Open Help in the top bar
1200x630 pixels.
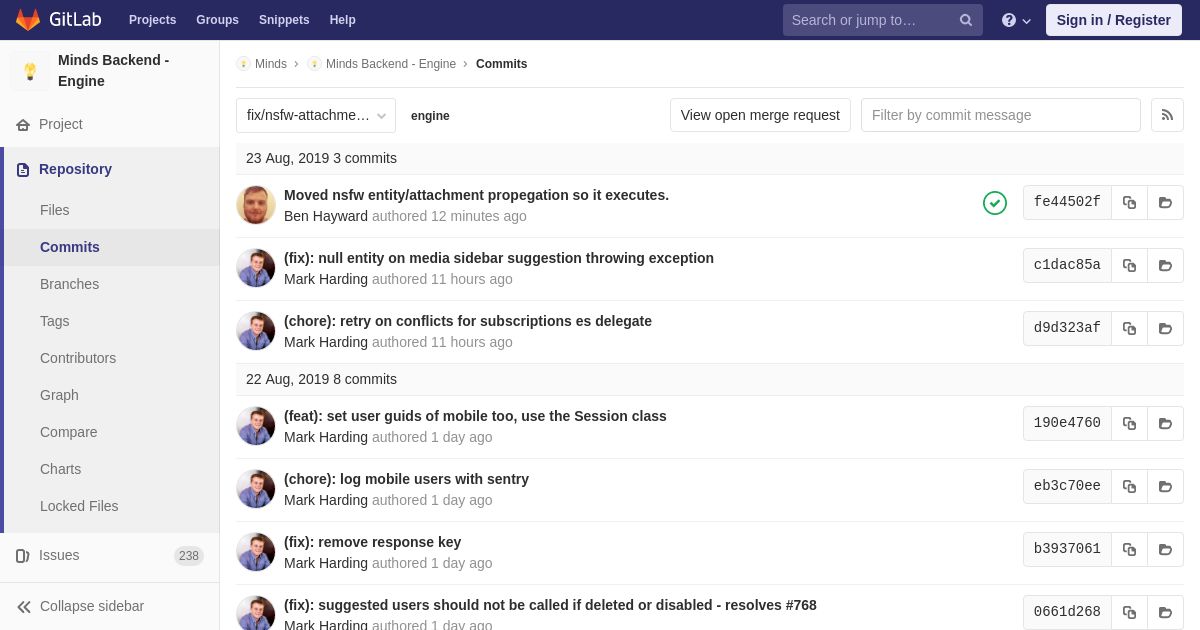tap(342, 20)
